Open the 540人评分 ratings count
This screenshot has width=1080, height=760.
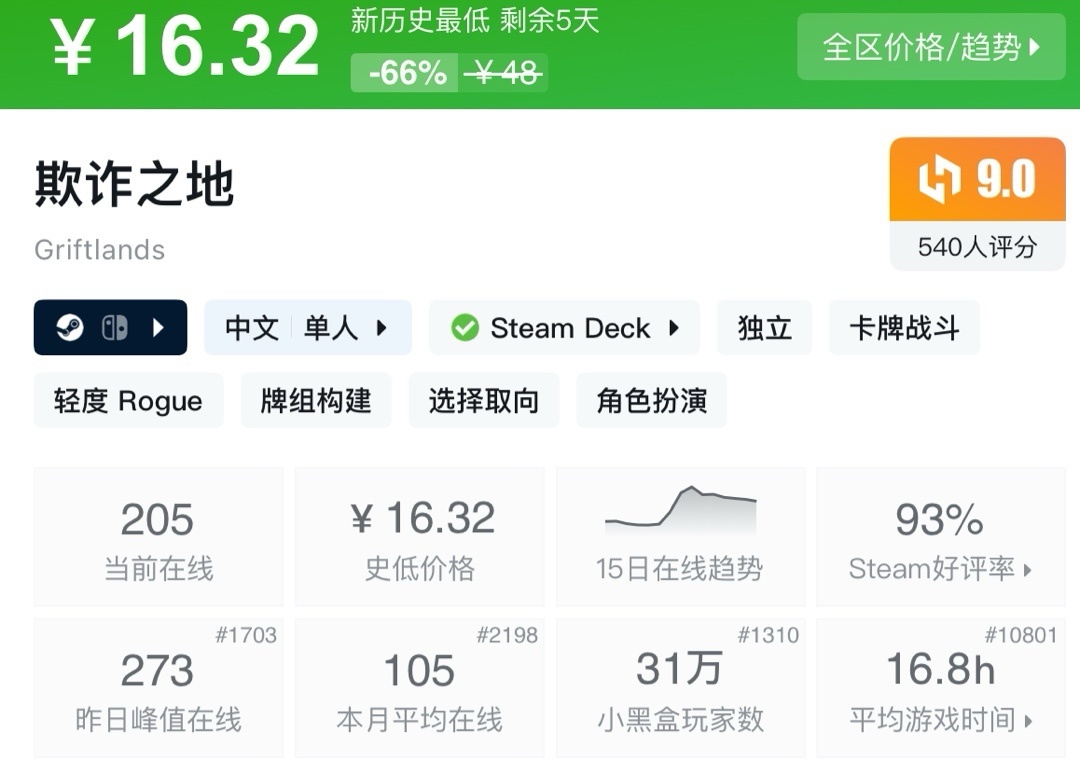[x=977, y=247]
